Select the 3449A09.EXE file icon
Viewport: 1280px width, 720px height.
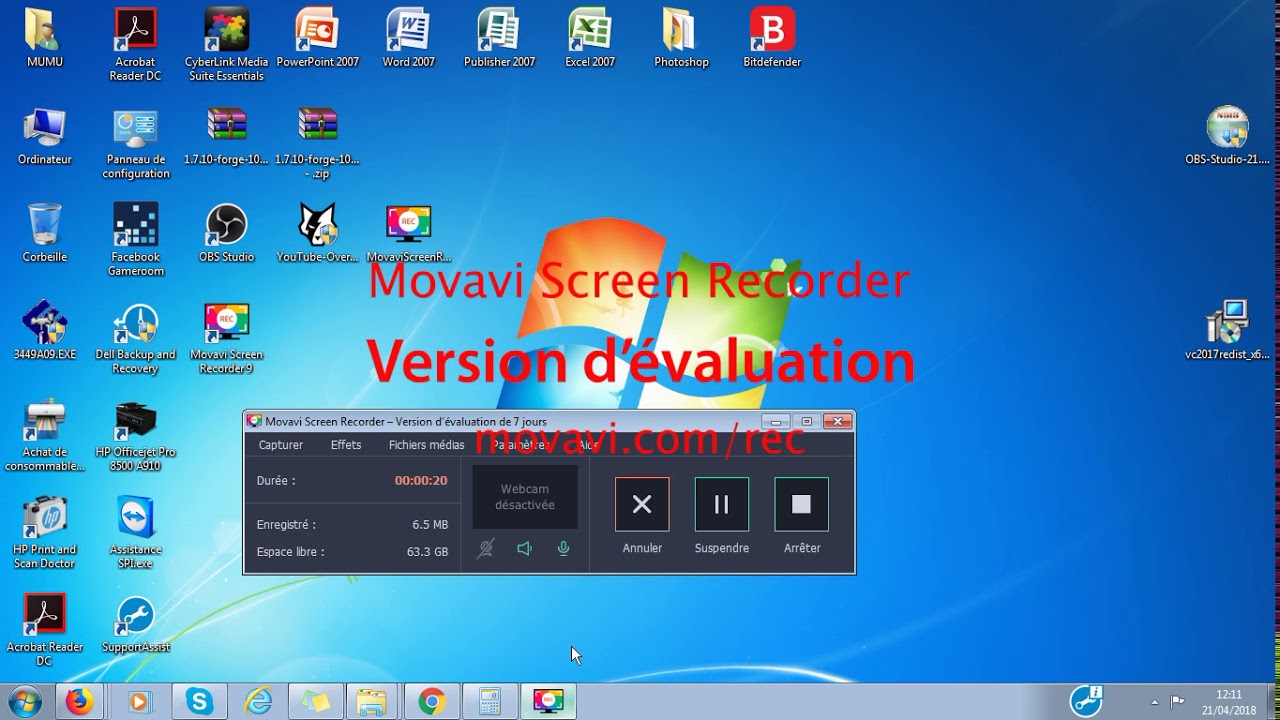(x=45, y=330)
